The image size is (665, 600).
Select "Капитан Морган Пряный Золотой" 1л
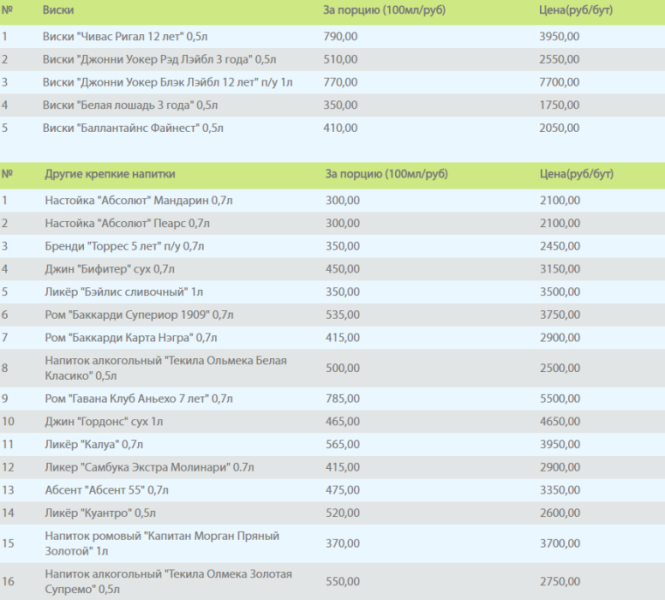(x=162, y=544)
